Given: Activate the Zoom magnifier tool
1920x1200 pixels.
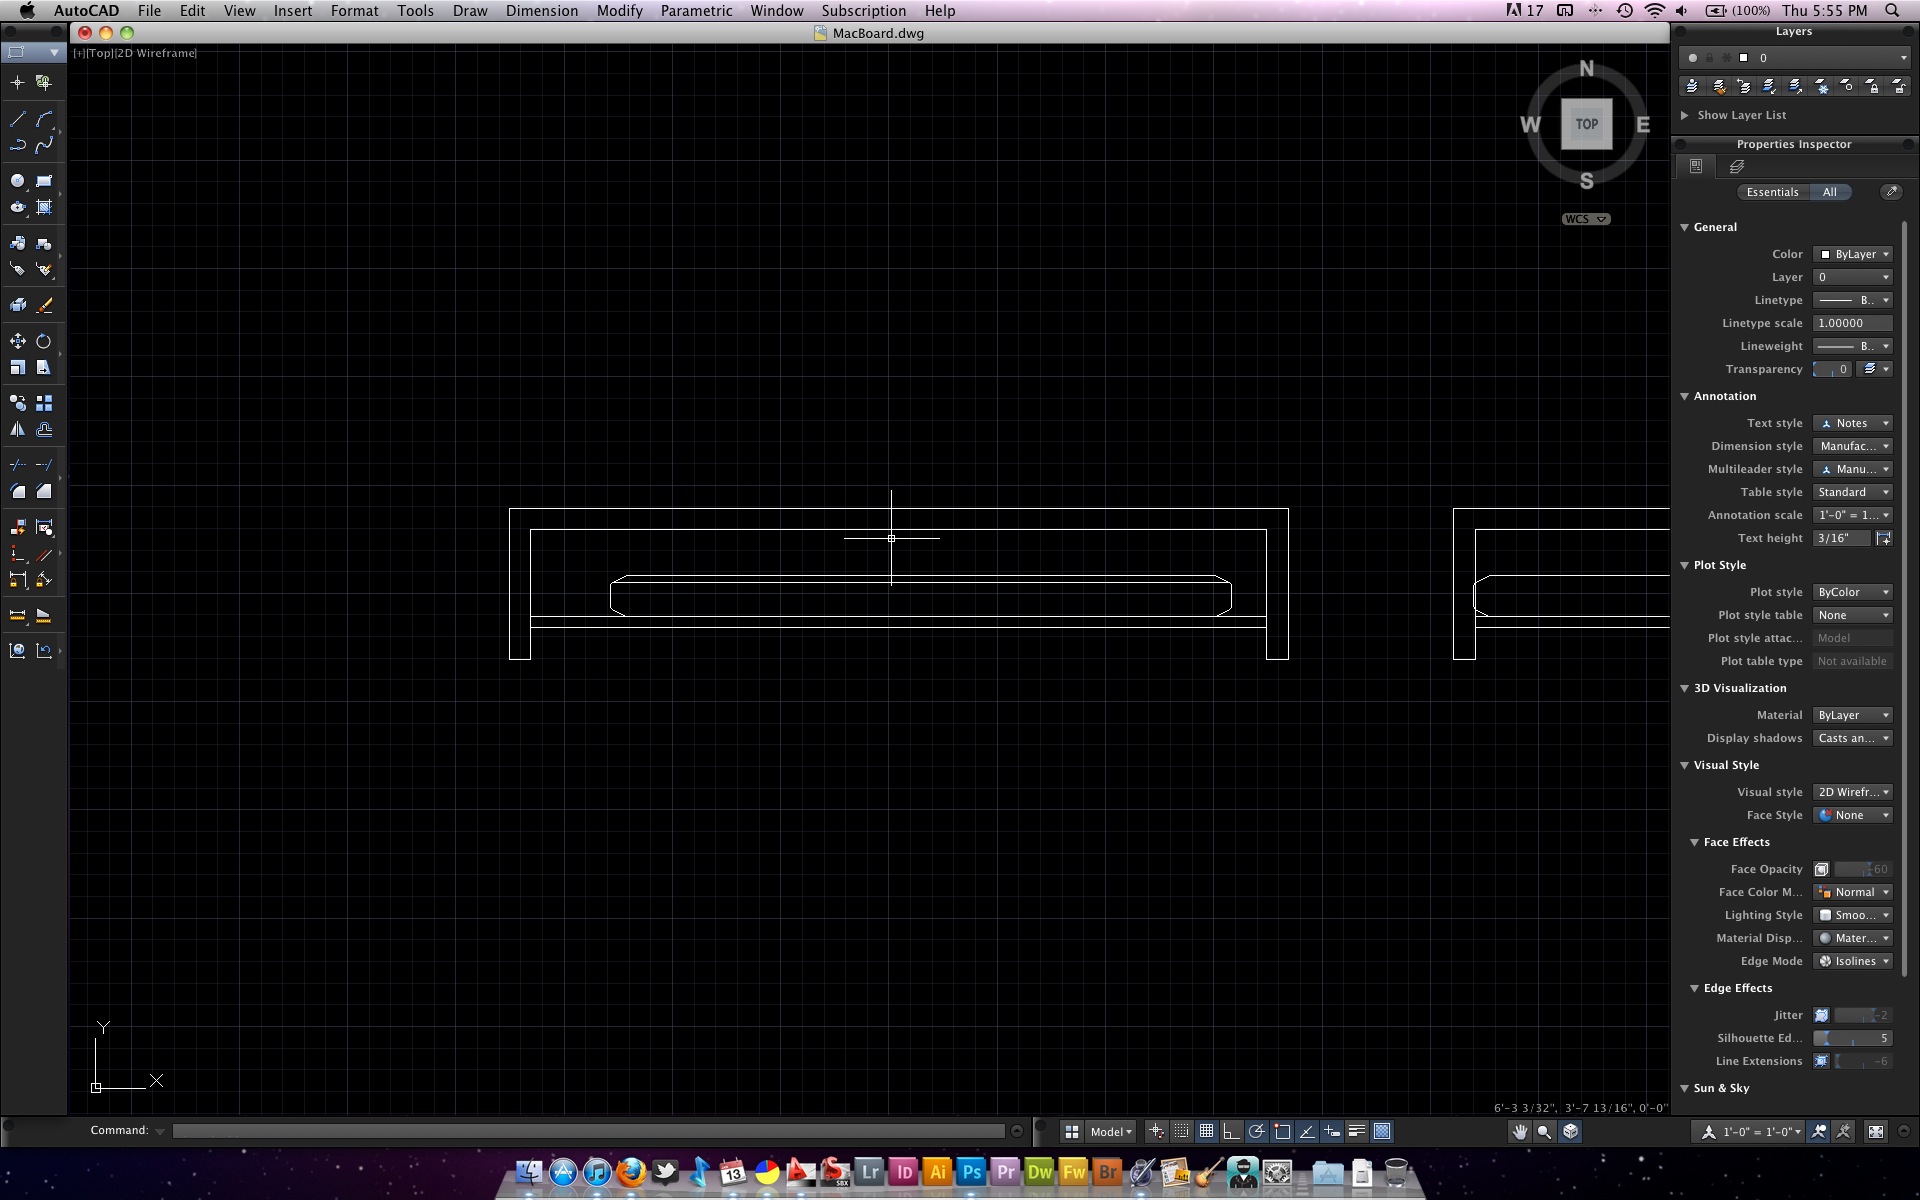Looking at the screenshot, I should 1545,1132.
